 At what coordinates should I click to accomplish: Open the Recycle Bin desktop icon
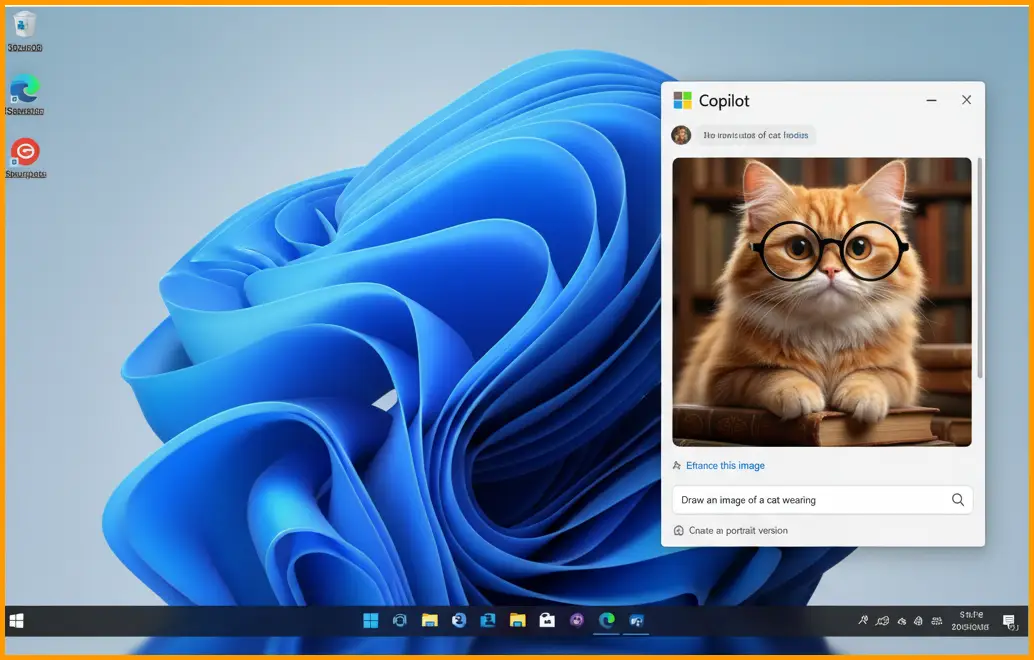click(25, 26)
